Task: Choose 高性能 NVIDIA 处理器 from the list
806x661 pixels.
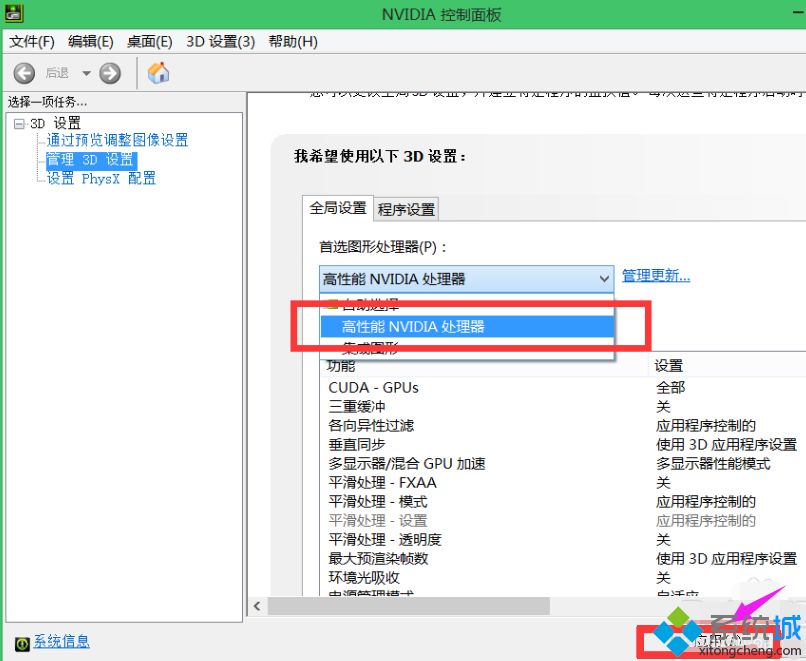Action: [467, 326]
